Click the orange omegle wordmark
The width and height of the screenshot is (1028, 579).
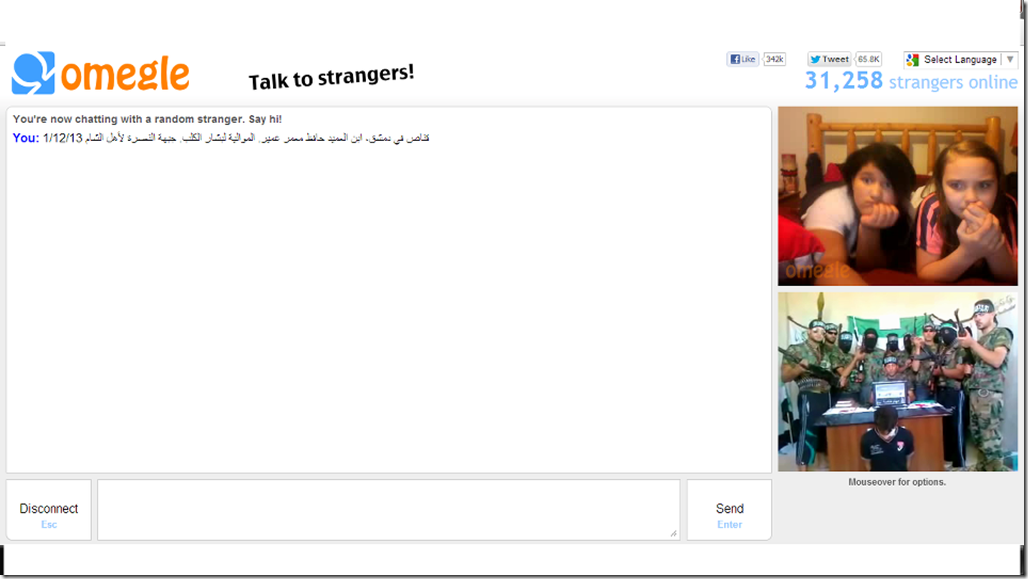(x=125, y=73)
